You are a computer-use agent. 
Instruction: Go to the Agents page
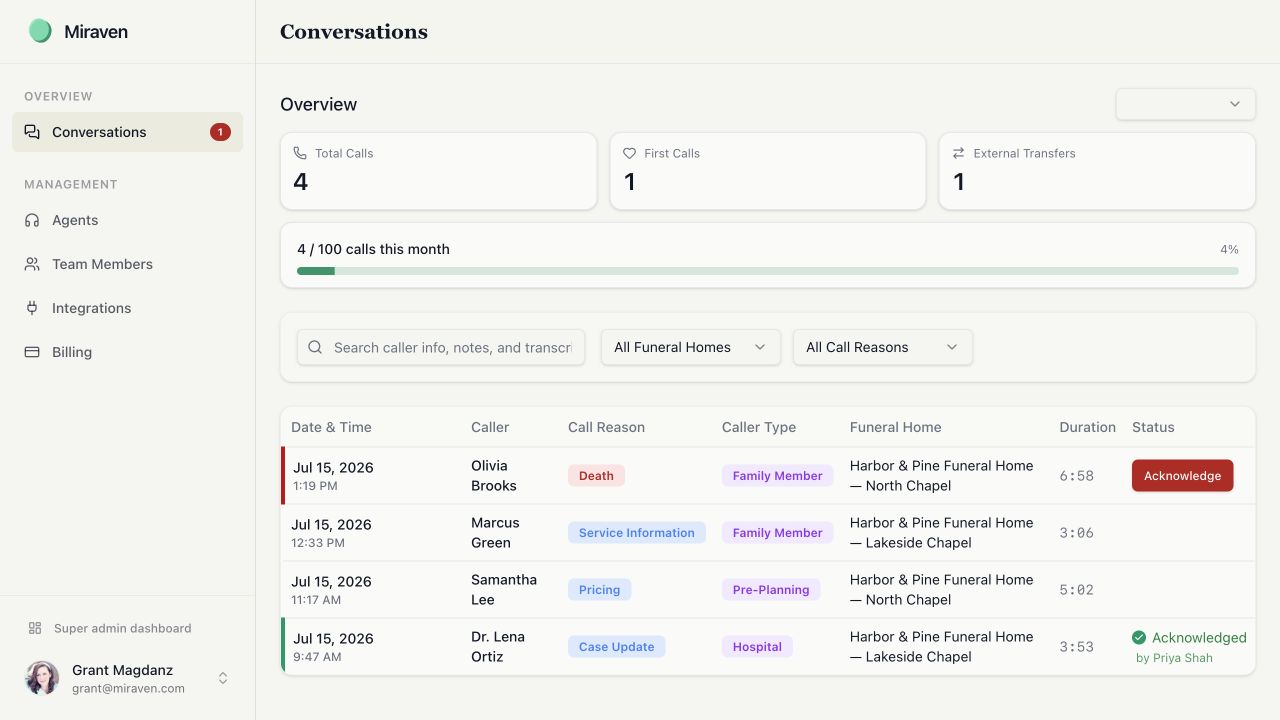point(127,220)
